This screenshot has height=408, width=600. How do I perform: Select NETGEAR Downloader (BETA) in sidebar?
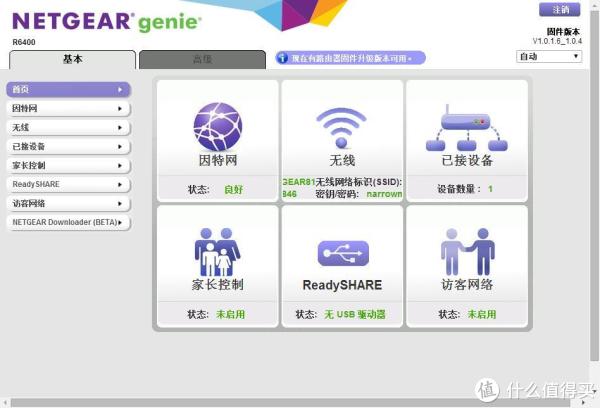68,222
